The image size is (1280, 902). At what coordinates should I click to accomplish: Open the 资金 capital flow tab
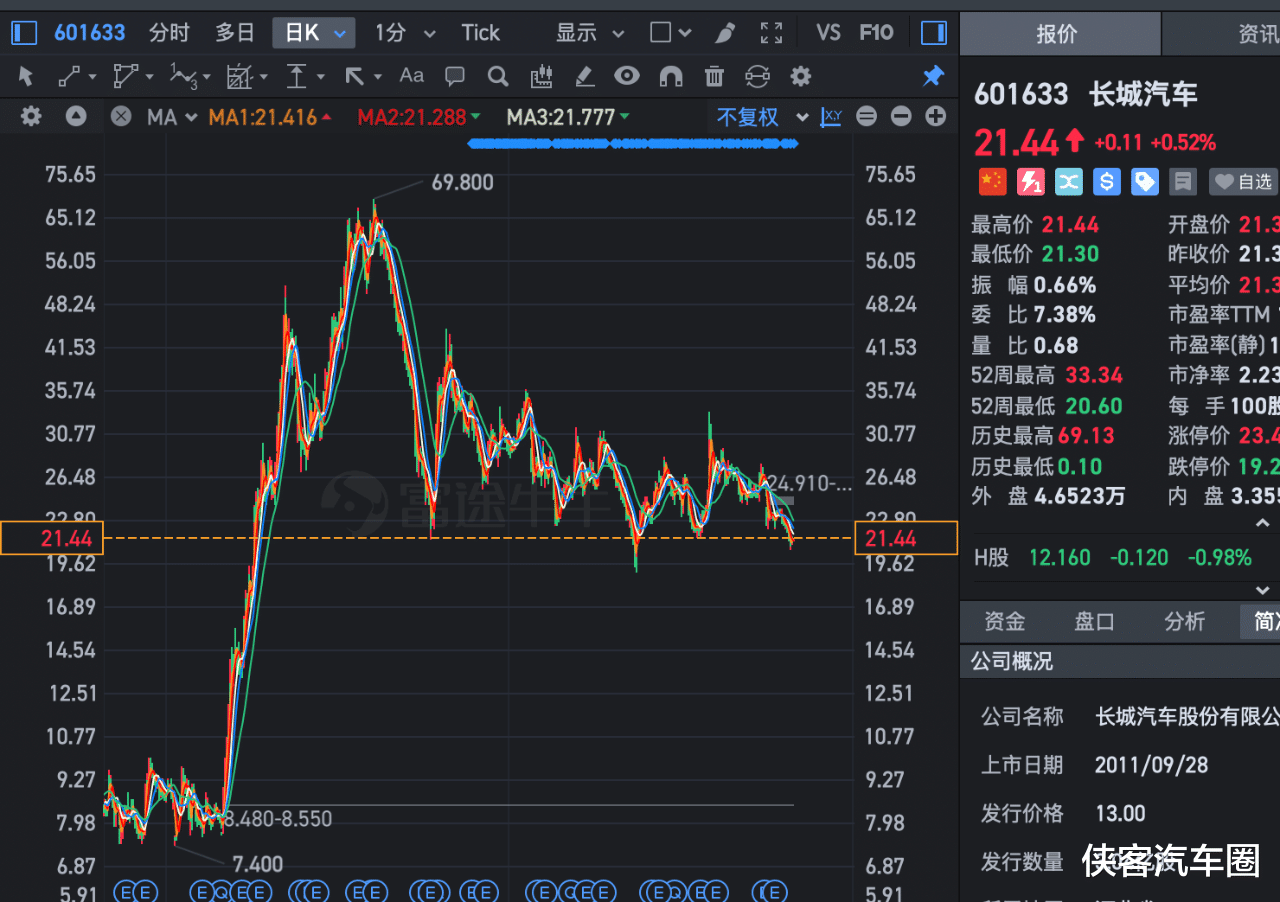pyautogui.click(x=1004, y=622)
